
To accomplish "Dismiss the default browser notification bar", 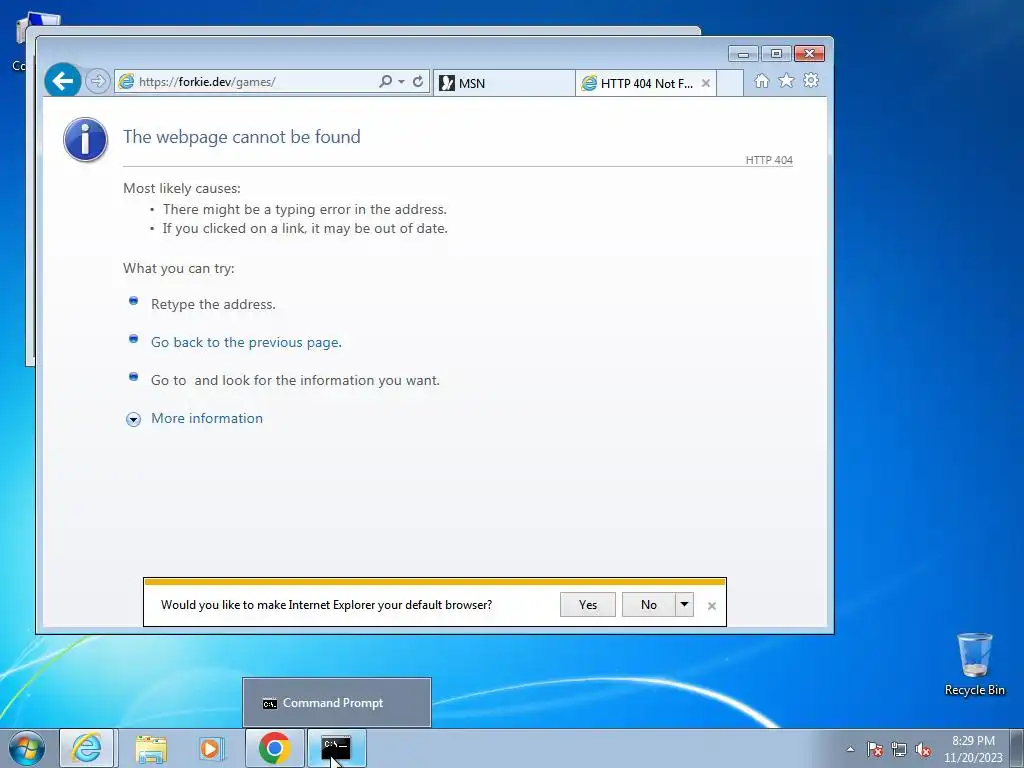I will pyautogui.click(x=712, y=606).
